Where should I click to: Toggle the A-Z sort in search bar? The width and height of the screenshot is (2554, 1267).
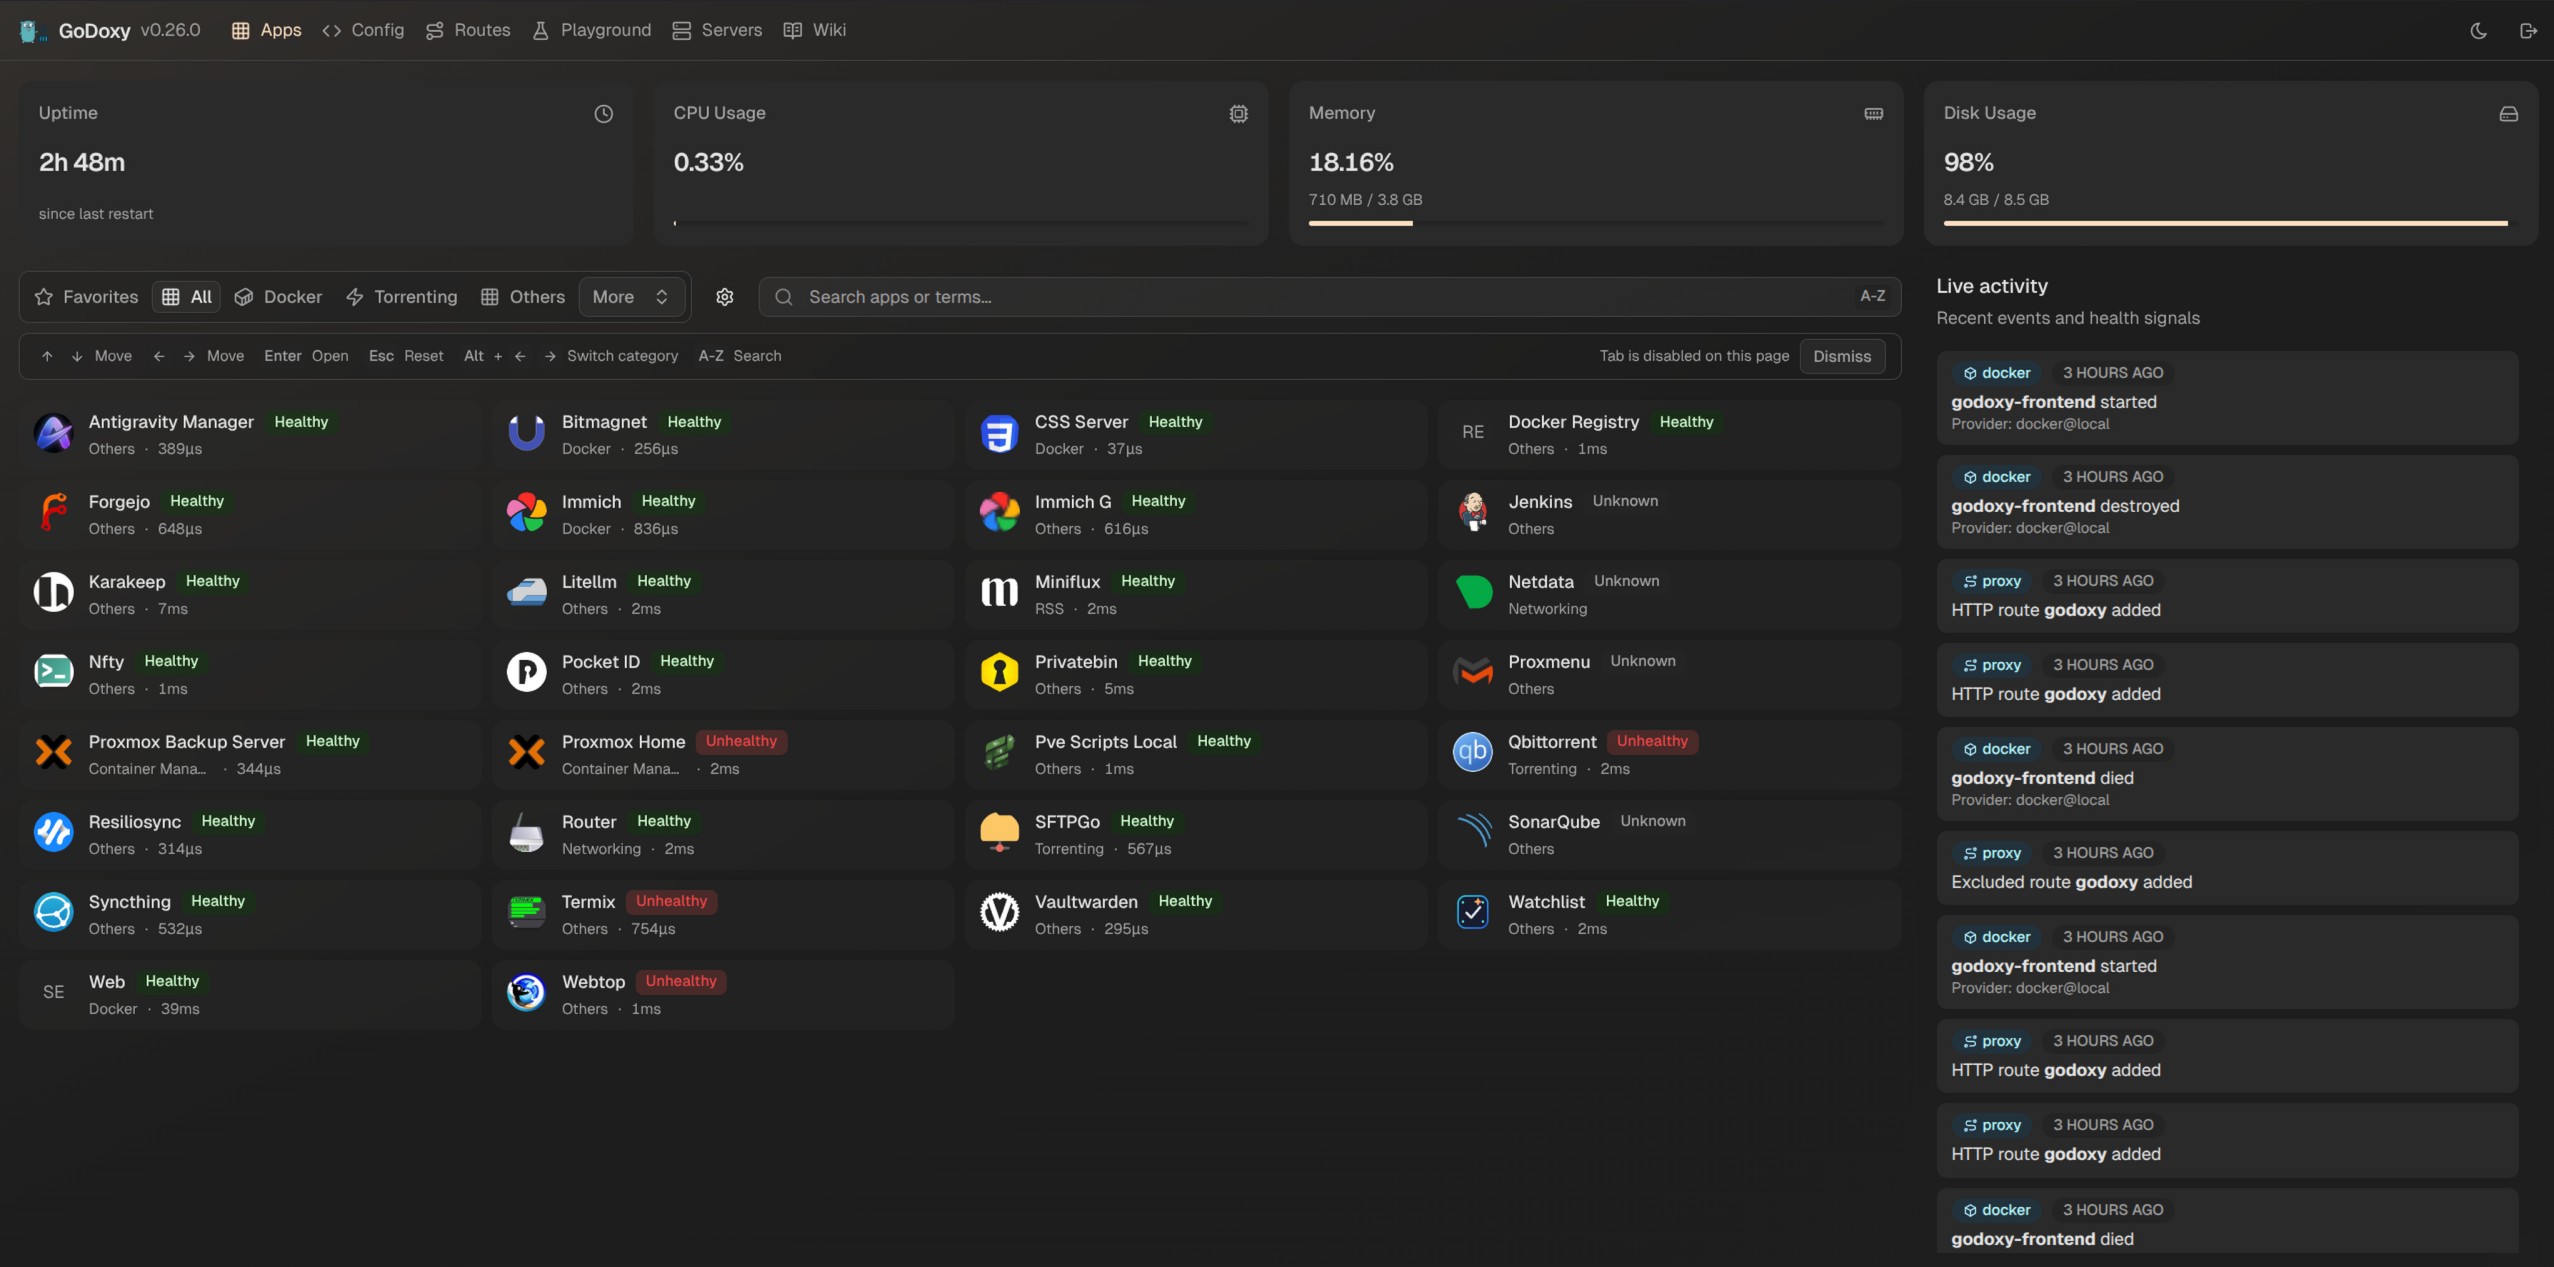1872,297
